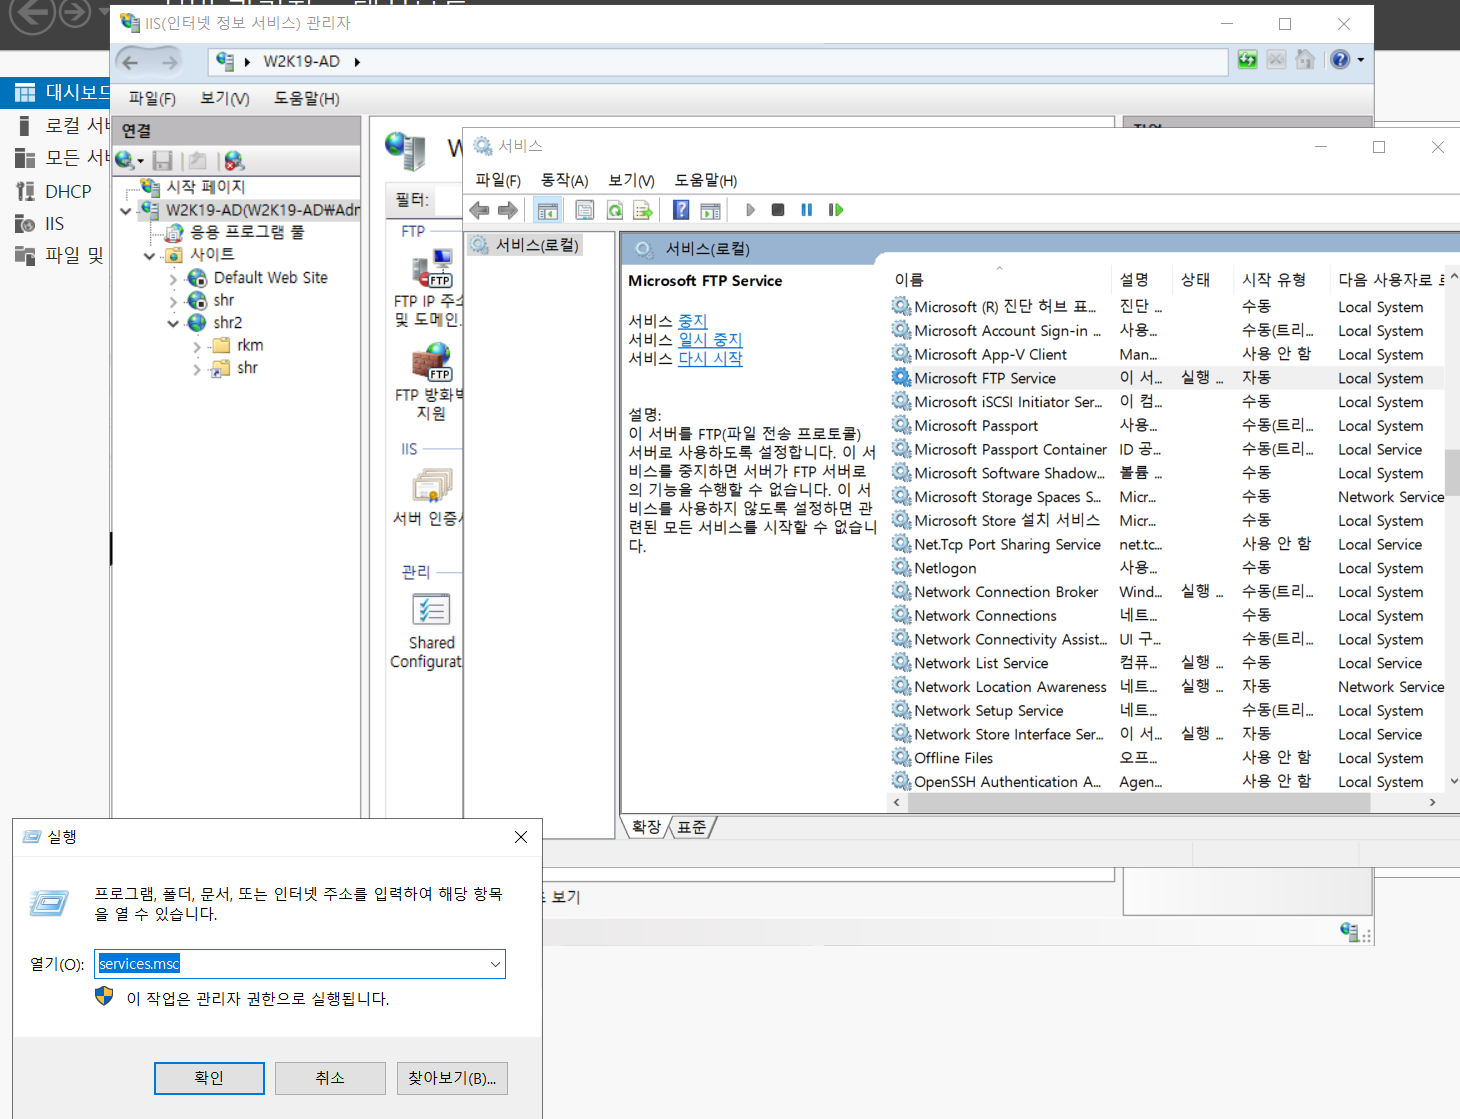Viewport: 1460px width, 1119px height.
Task: Pause the selected service with pause icon
Action: tap(807, 210)
